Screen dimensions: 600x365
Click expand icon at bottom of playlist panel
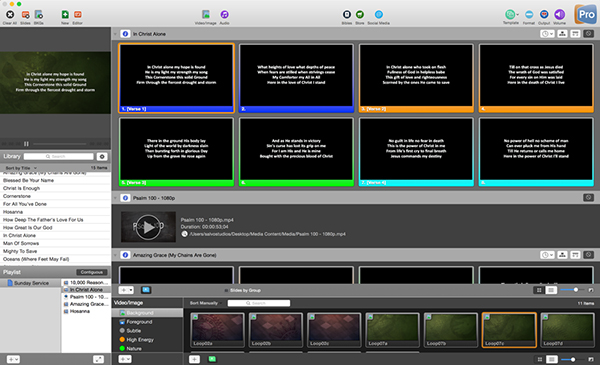98,359
